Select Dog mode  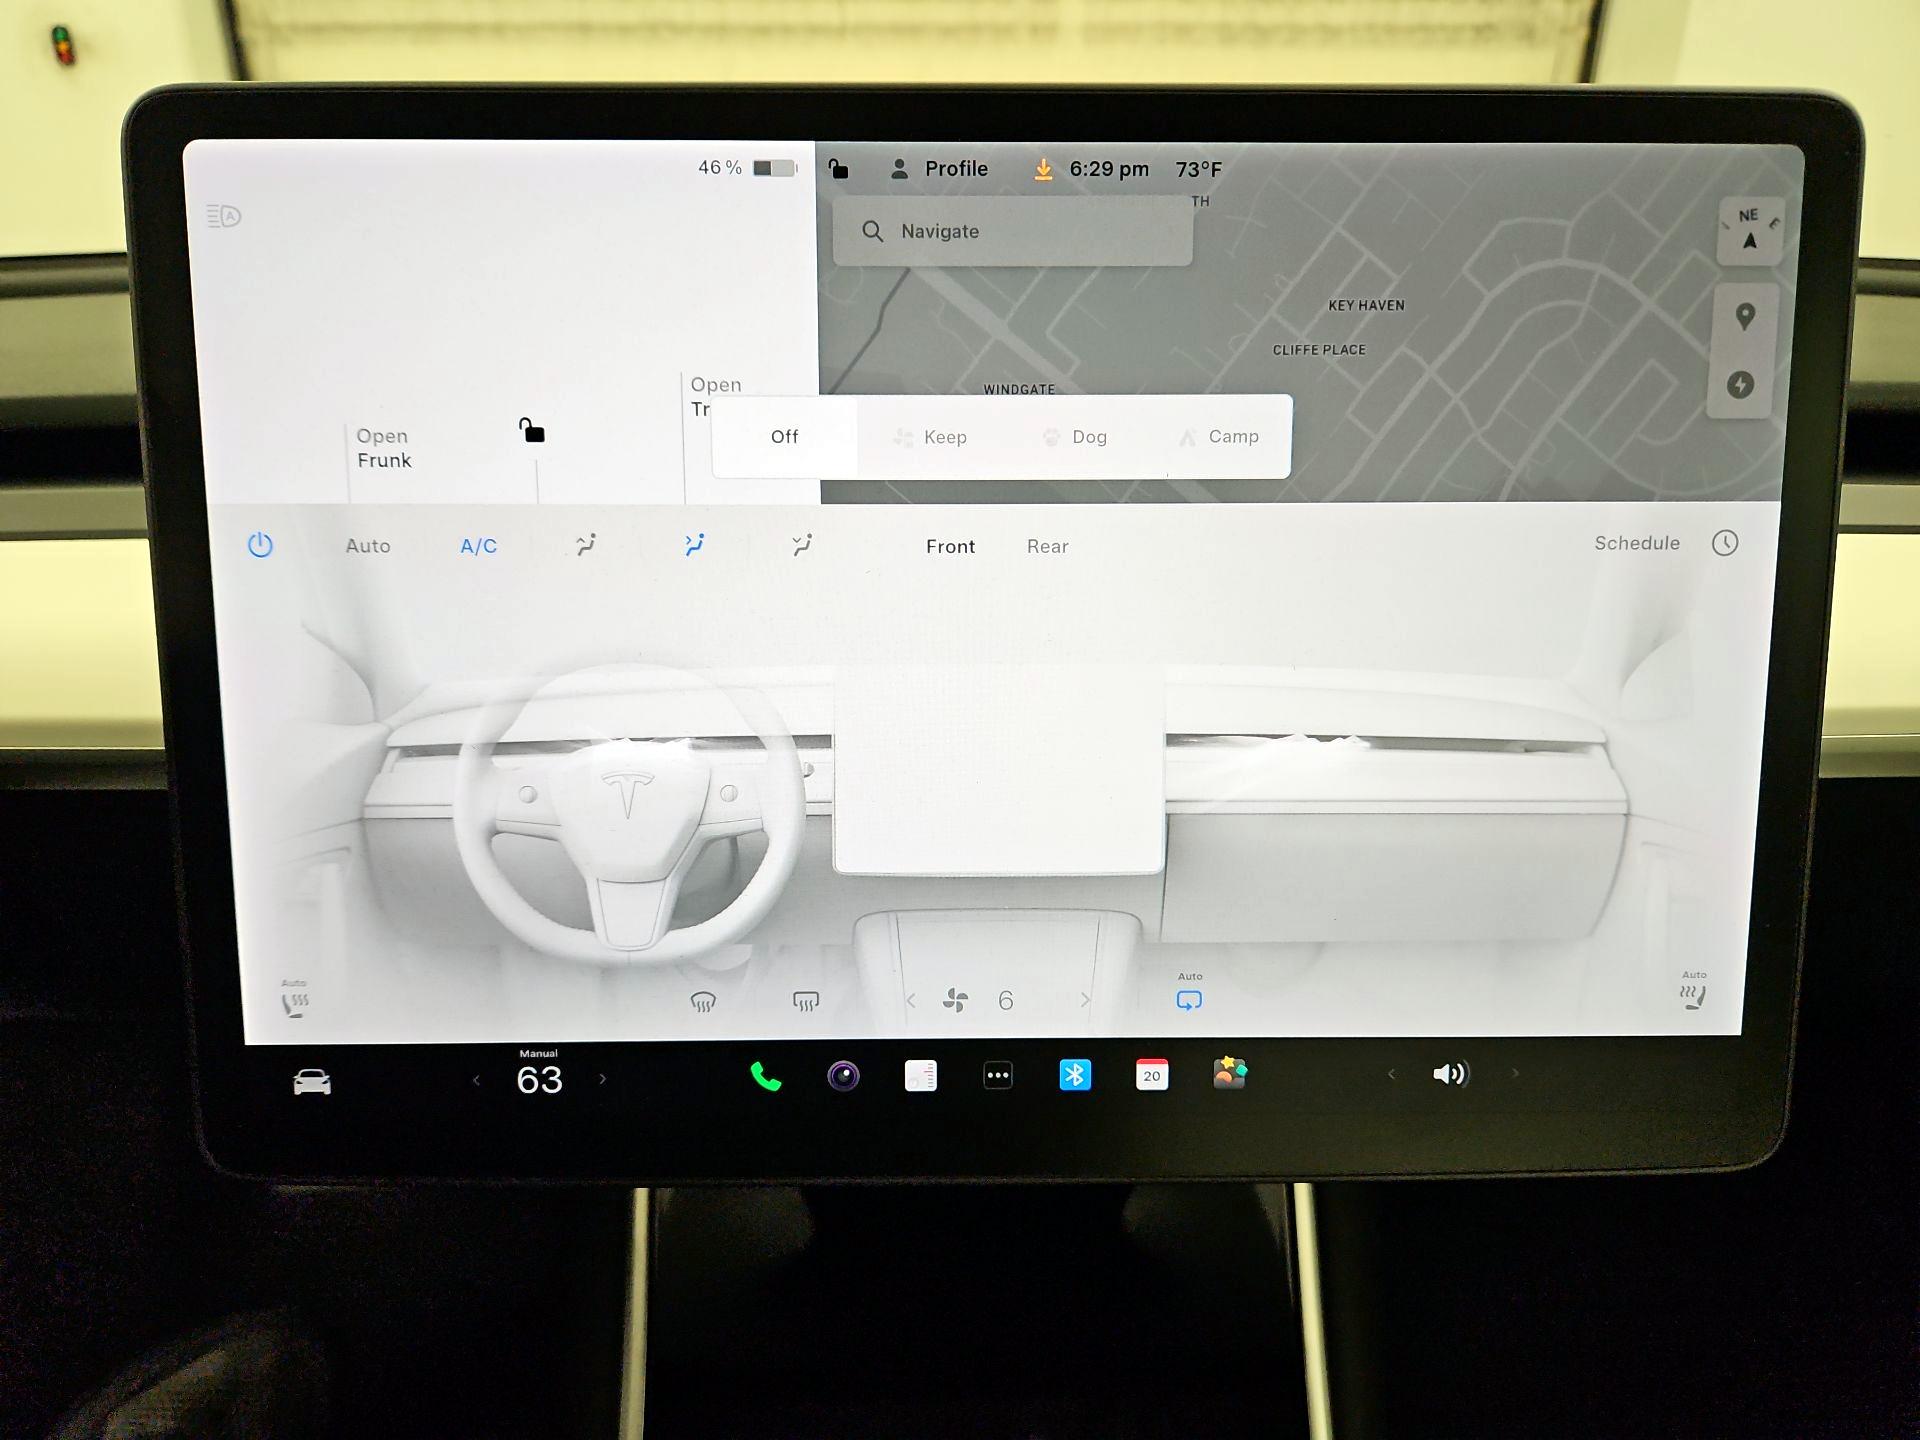pos(1075,437)
